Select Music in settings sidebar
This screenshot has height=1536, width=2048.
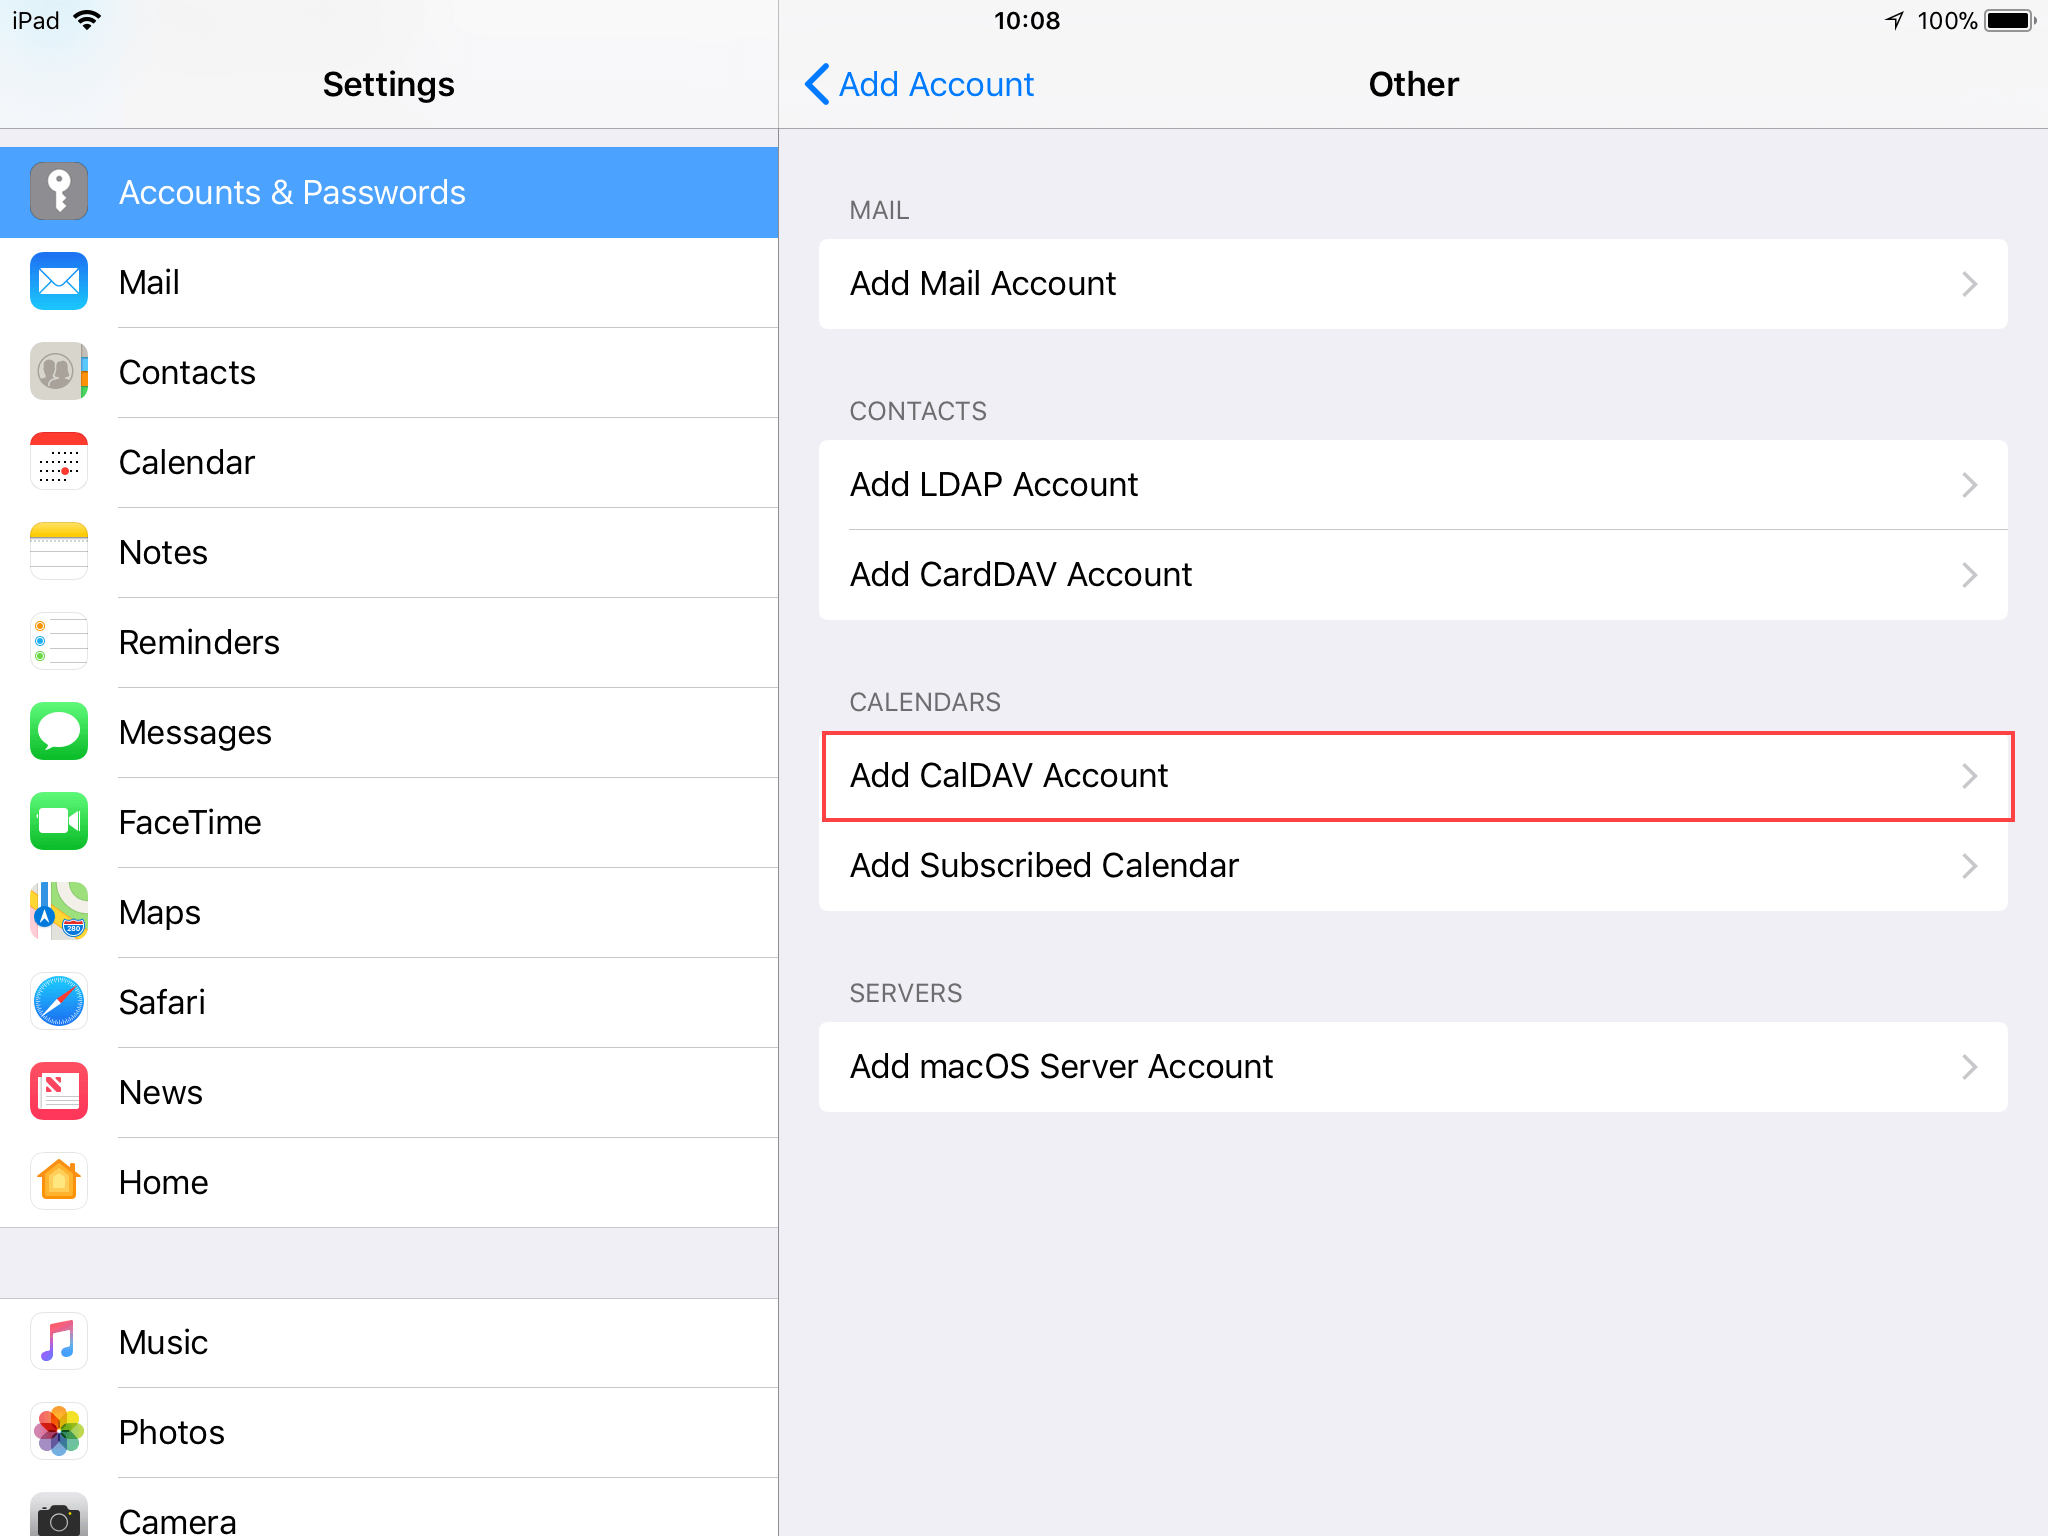[389, 1342]
